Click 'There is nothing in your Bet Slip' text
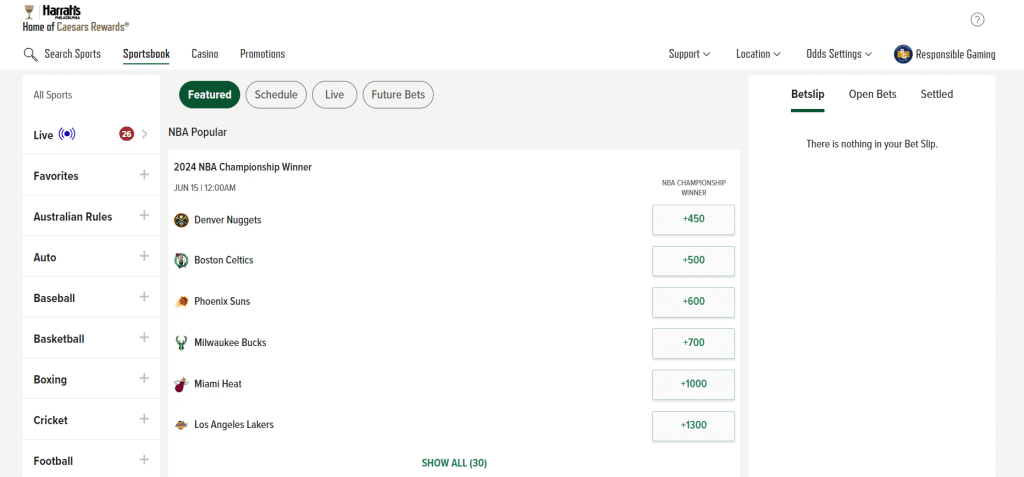The width and height of the screenshot is (1024, 477). 872,144
